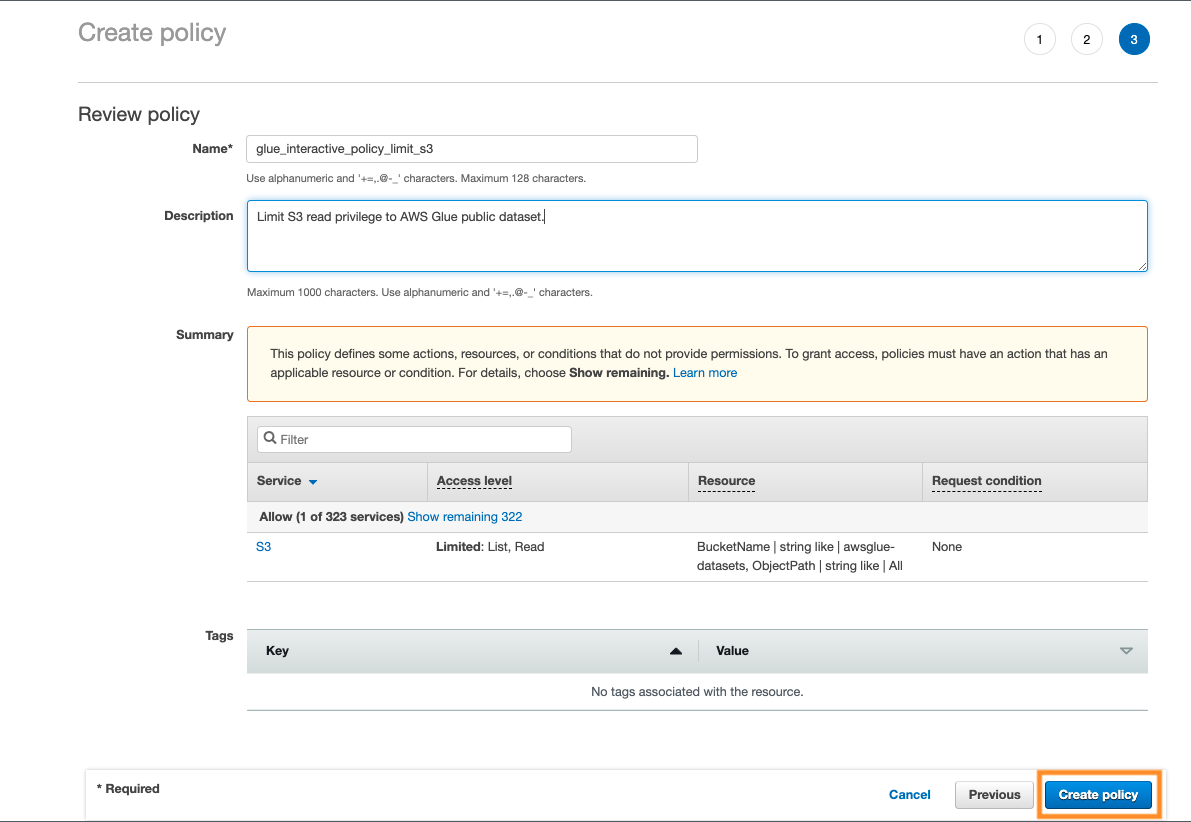Go to step 1 circle
Screen dimensions: 1191x822
(x=1040, y=40)
